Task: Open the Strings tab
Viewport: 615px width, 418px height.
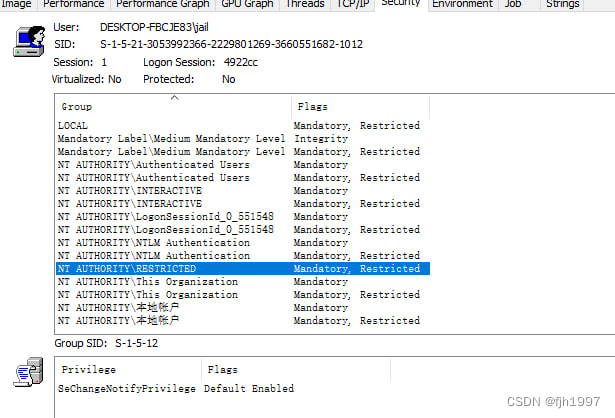Action: [562, 4]
